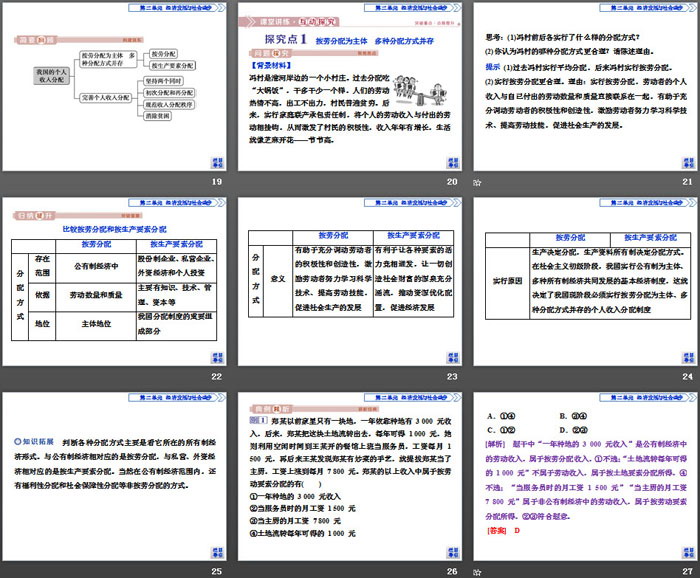Click the 消除贫困 node on slide 19
The height and width of the screenshot is (578, 700).
(157, 116)
